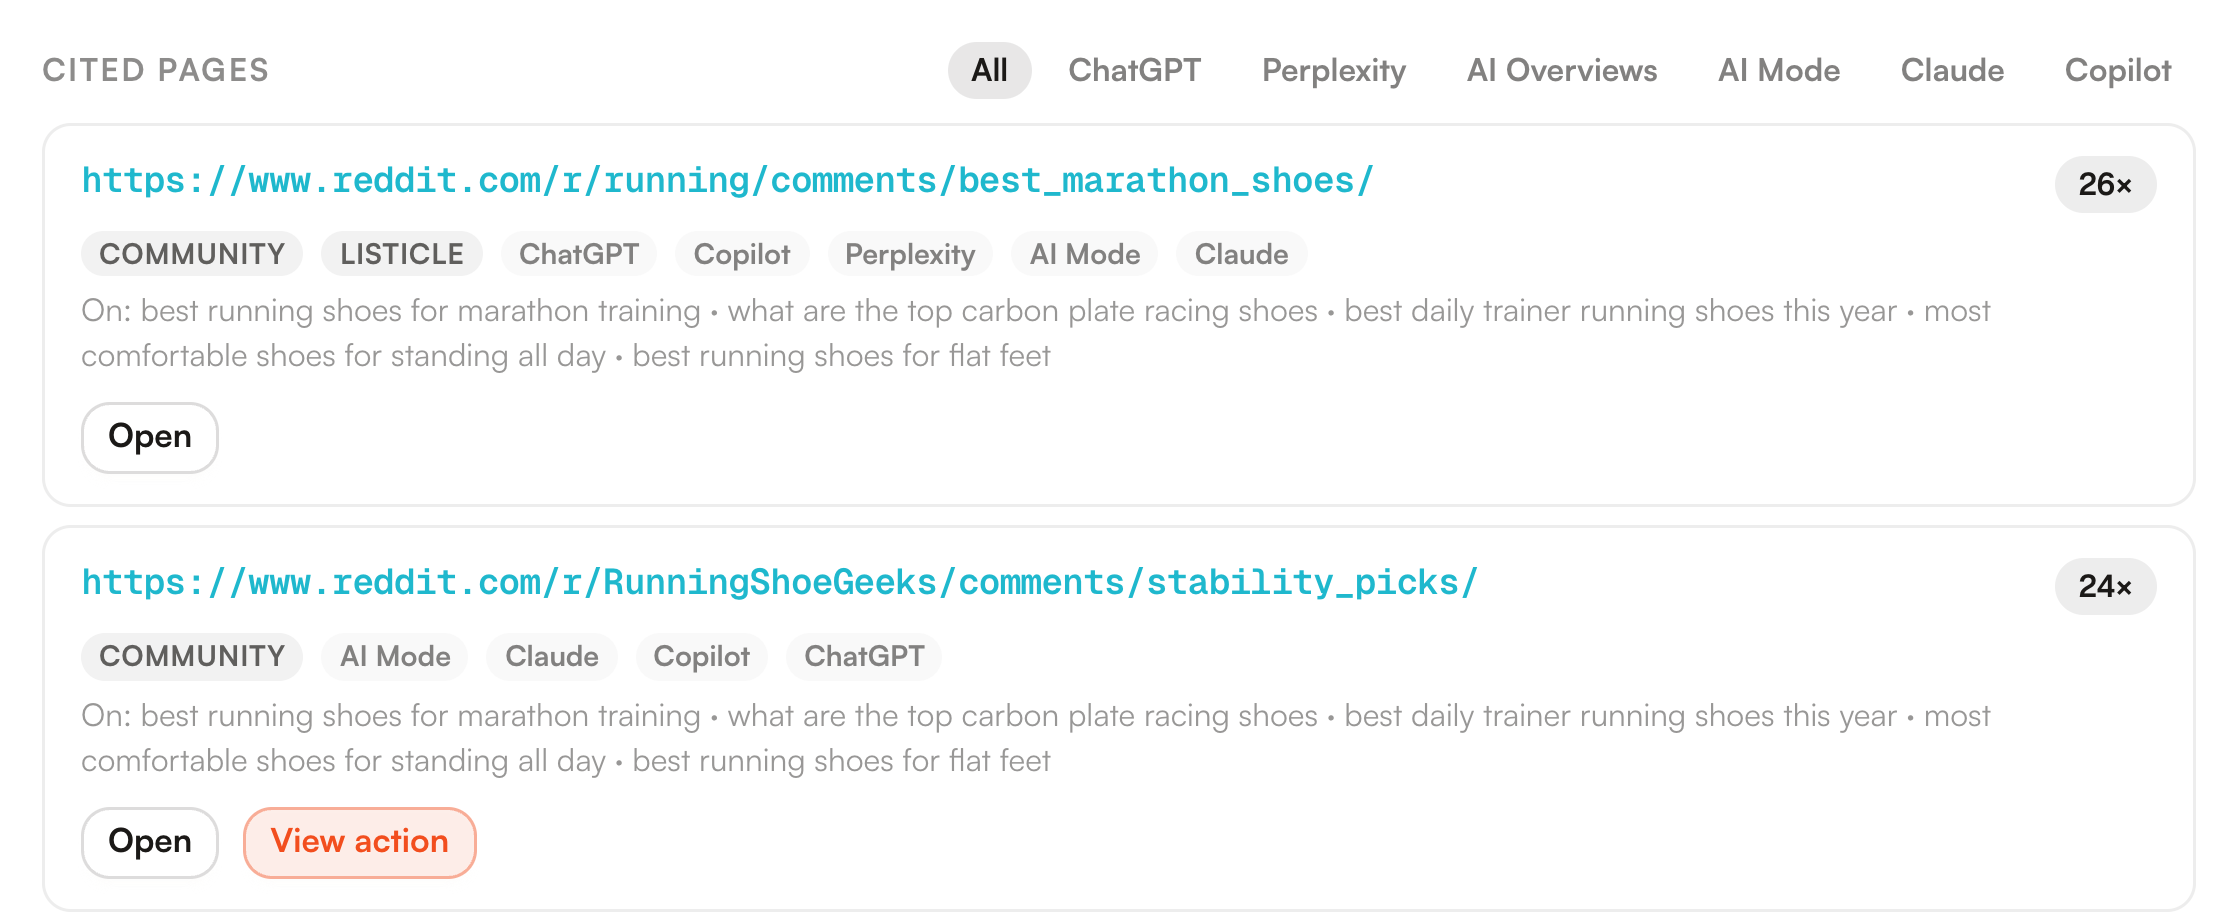
Task: Click the CITED PAGES heading
Action: pos(156,70)
